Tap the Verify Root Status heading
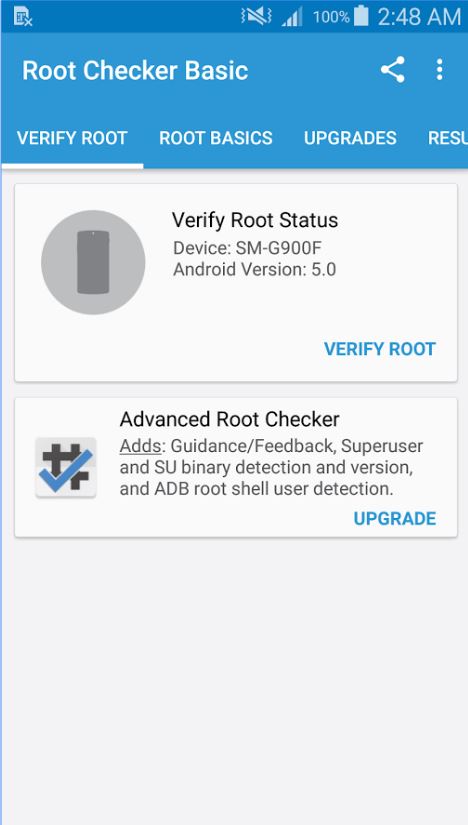The height and width of the screenshot is (825, 468). tap(255, 220)
